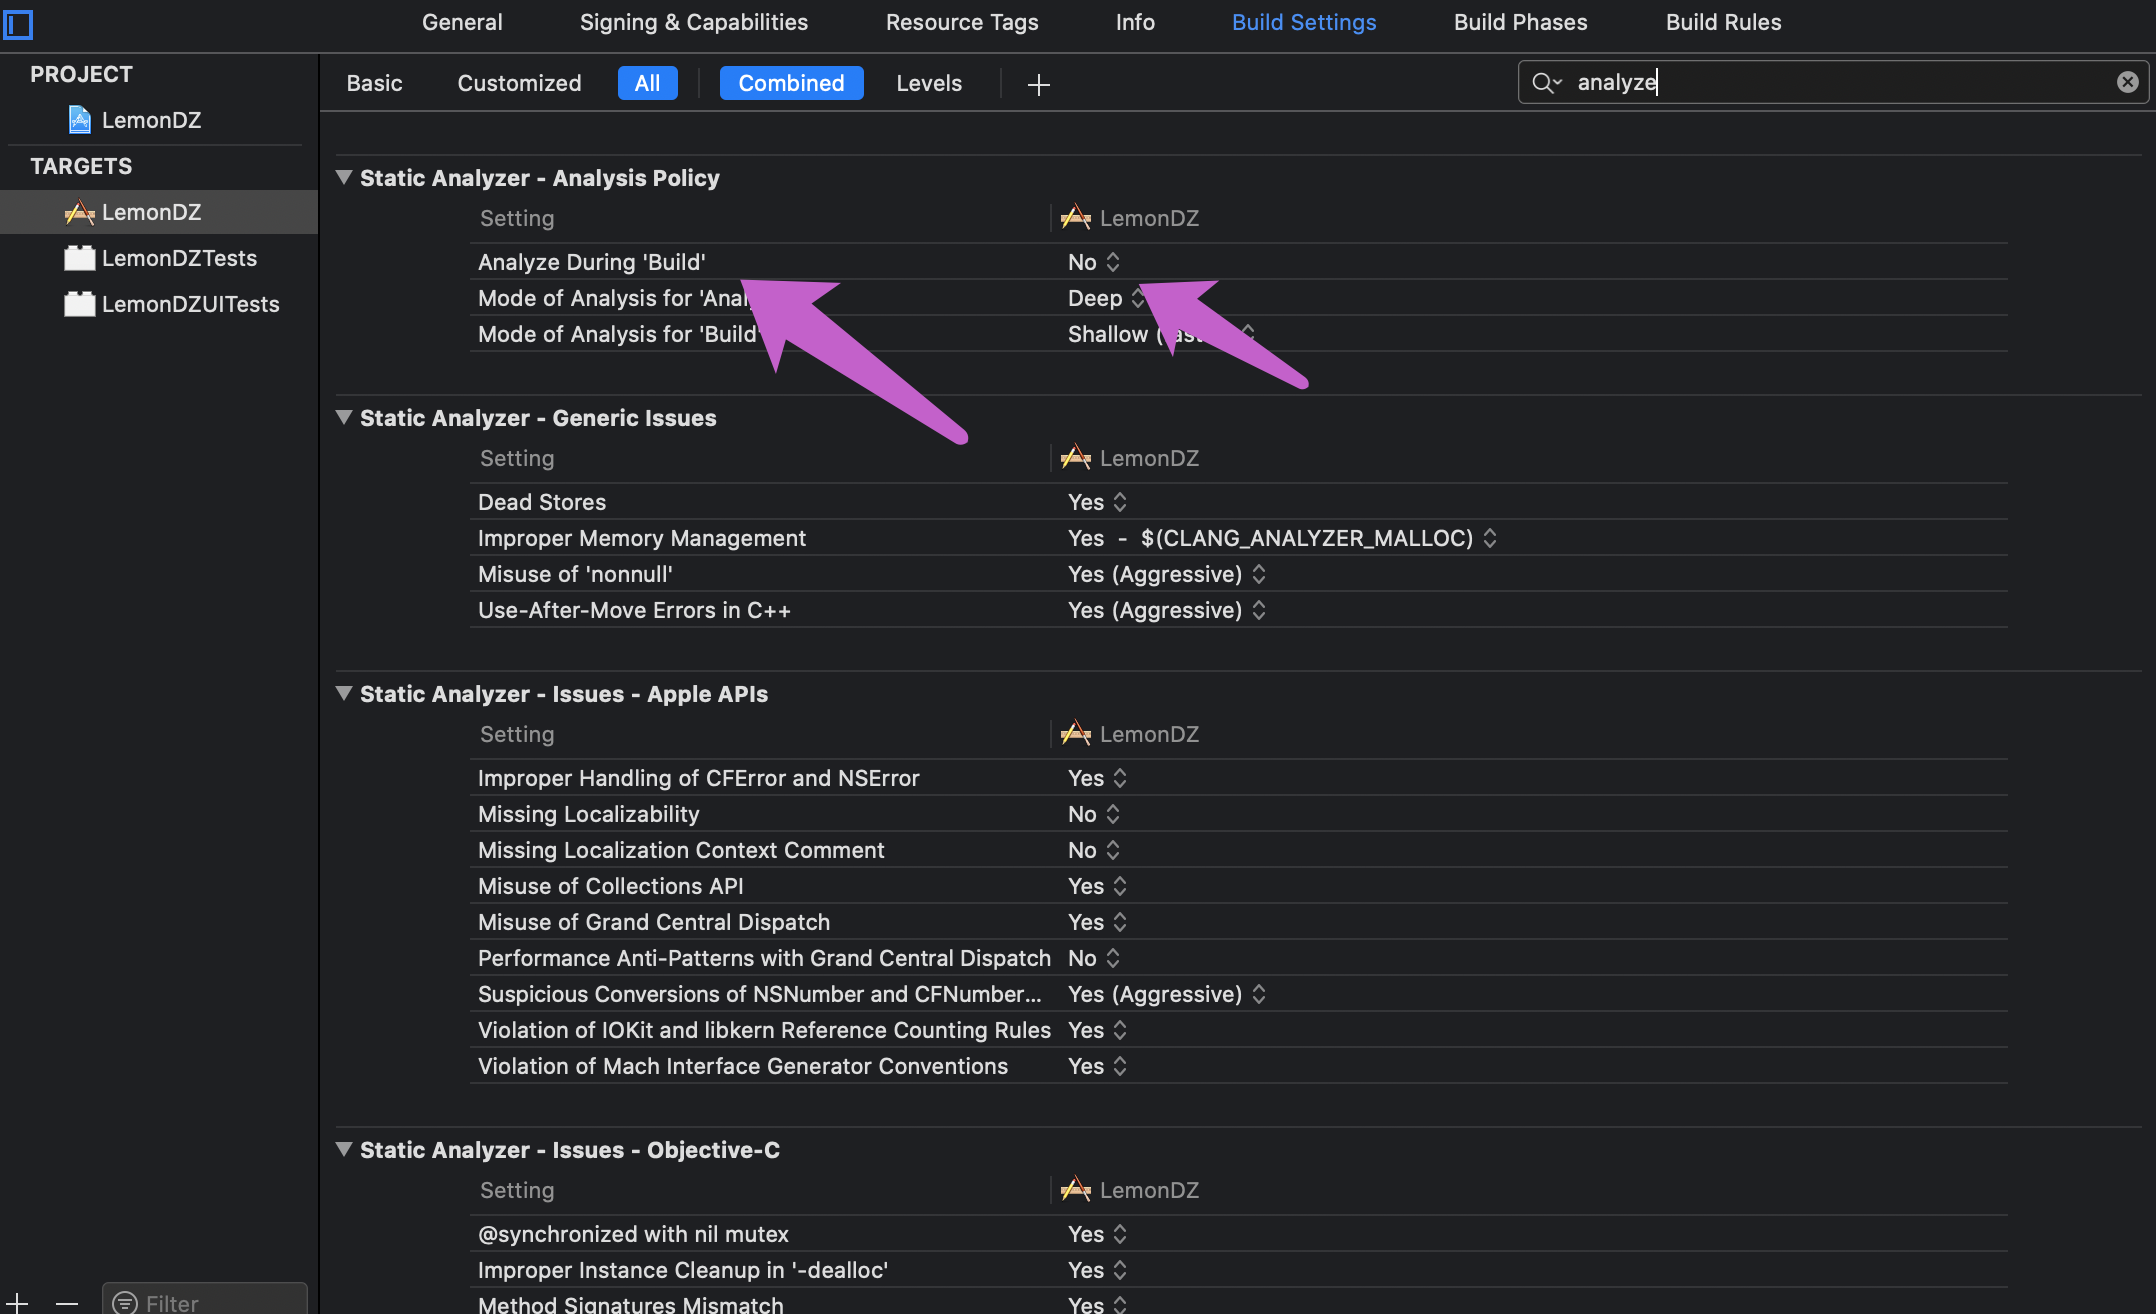
Task: Change Missing Localizability value
Action: tap(1093, 814)
